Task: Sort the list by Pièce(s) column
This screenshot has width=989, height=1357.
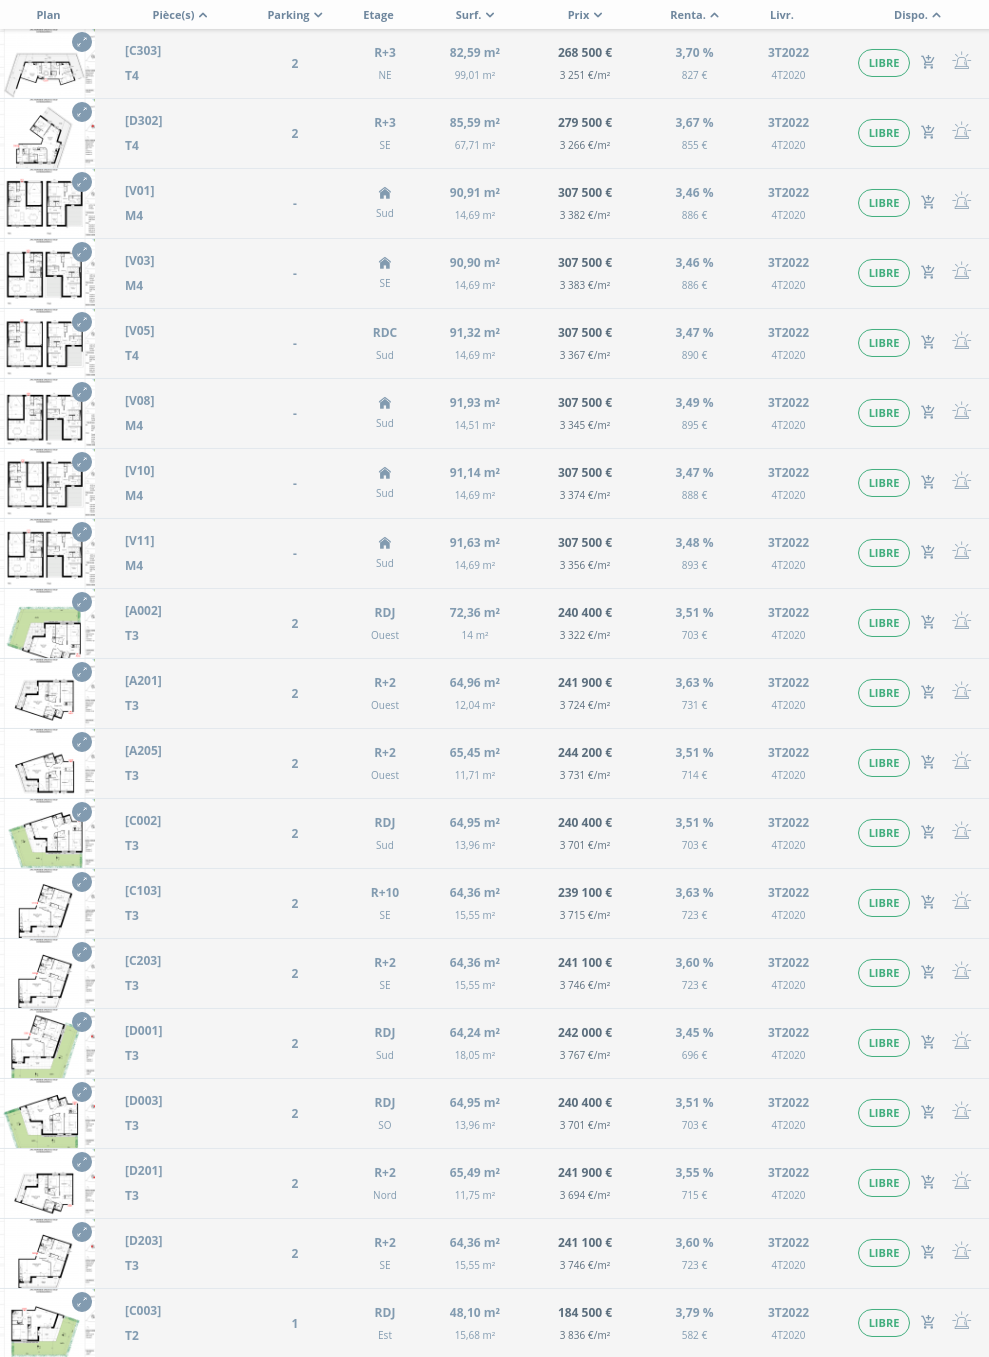Action: pyautogui.click(x=180, y=15)
